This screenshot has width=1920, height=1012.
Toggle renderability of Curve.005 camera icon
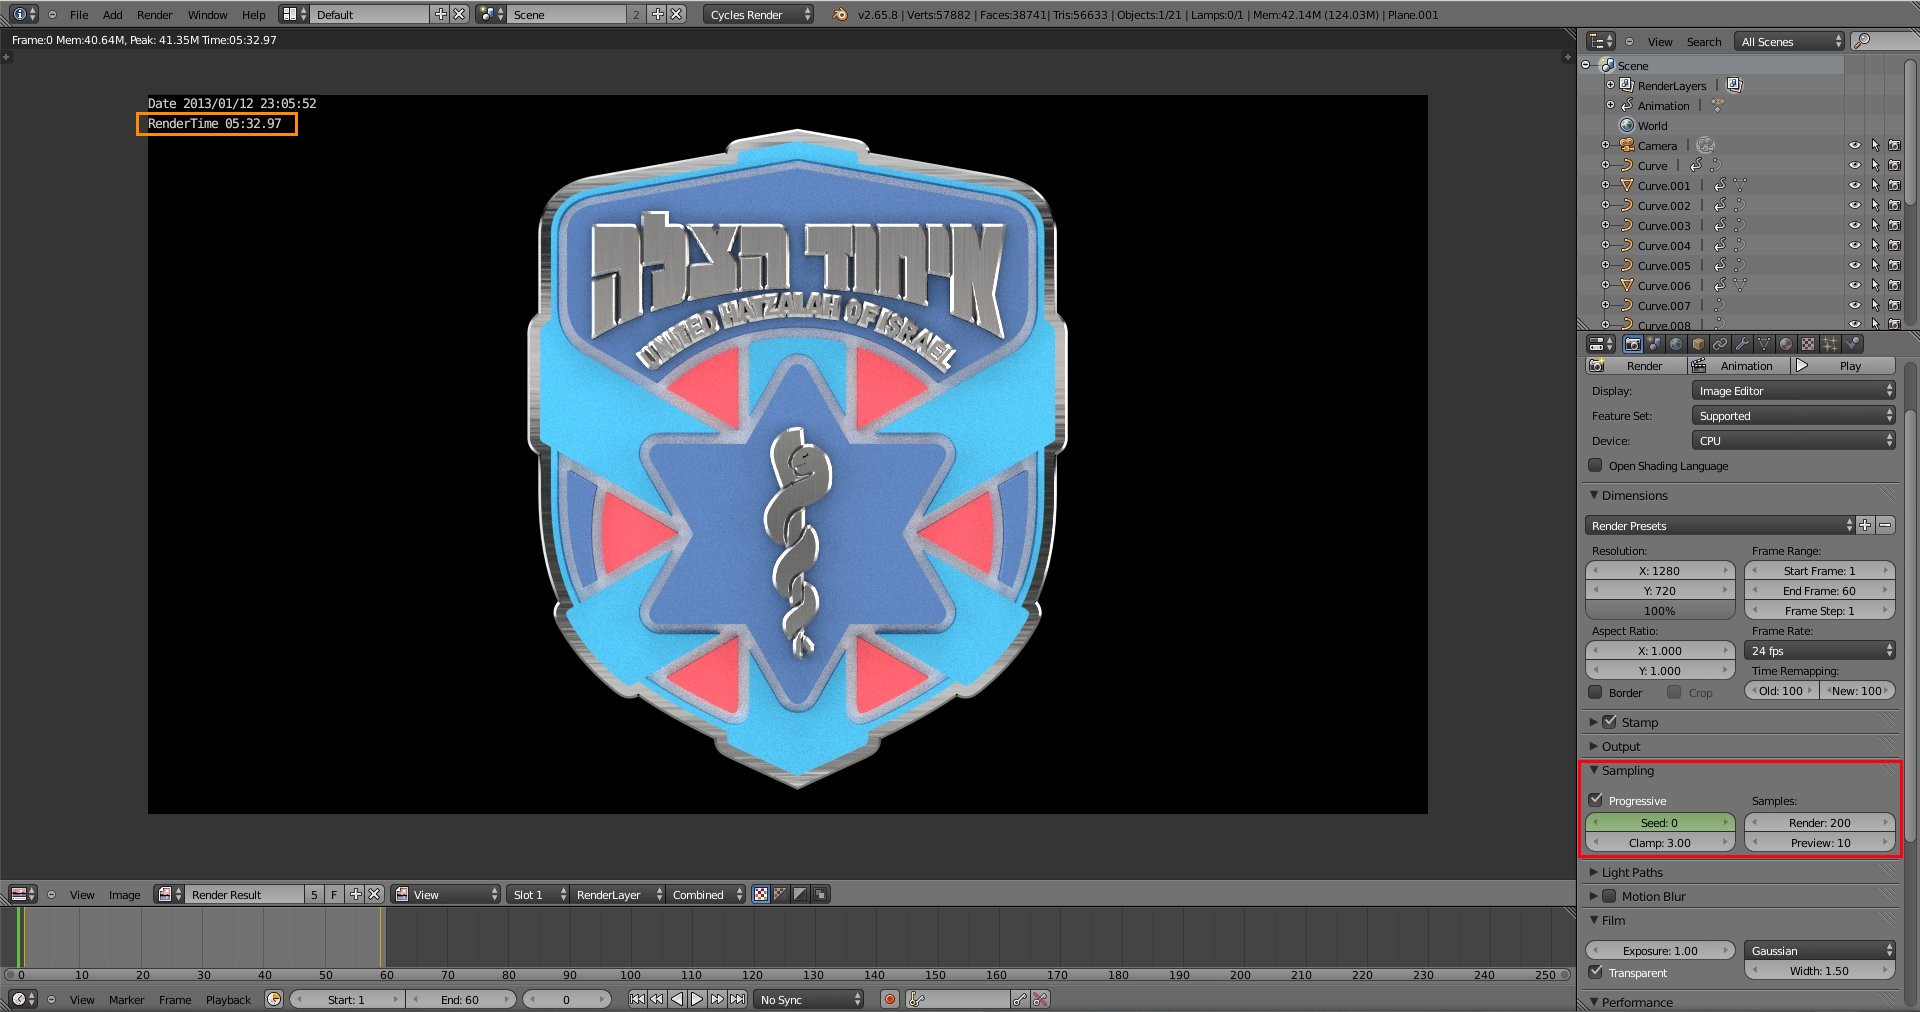point(1894,266)
